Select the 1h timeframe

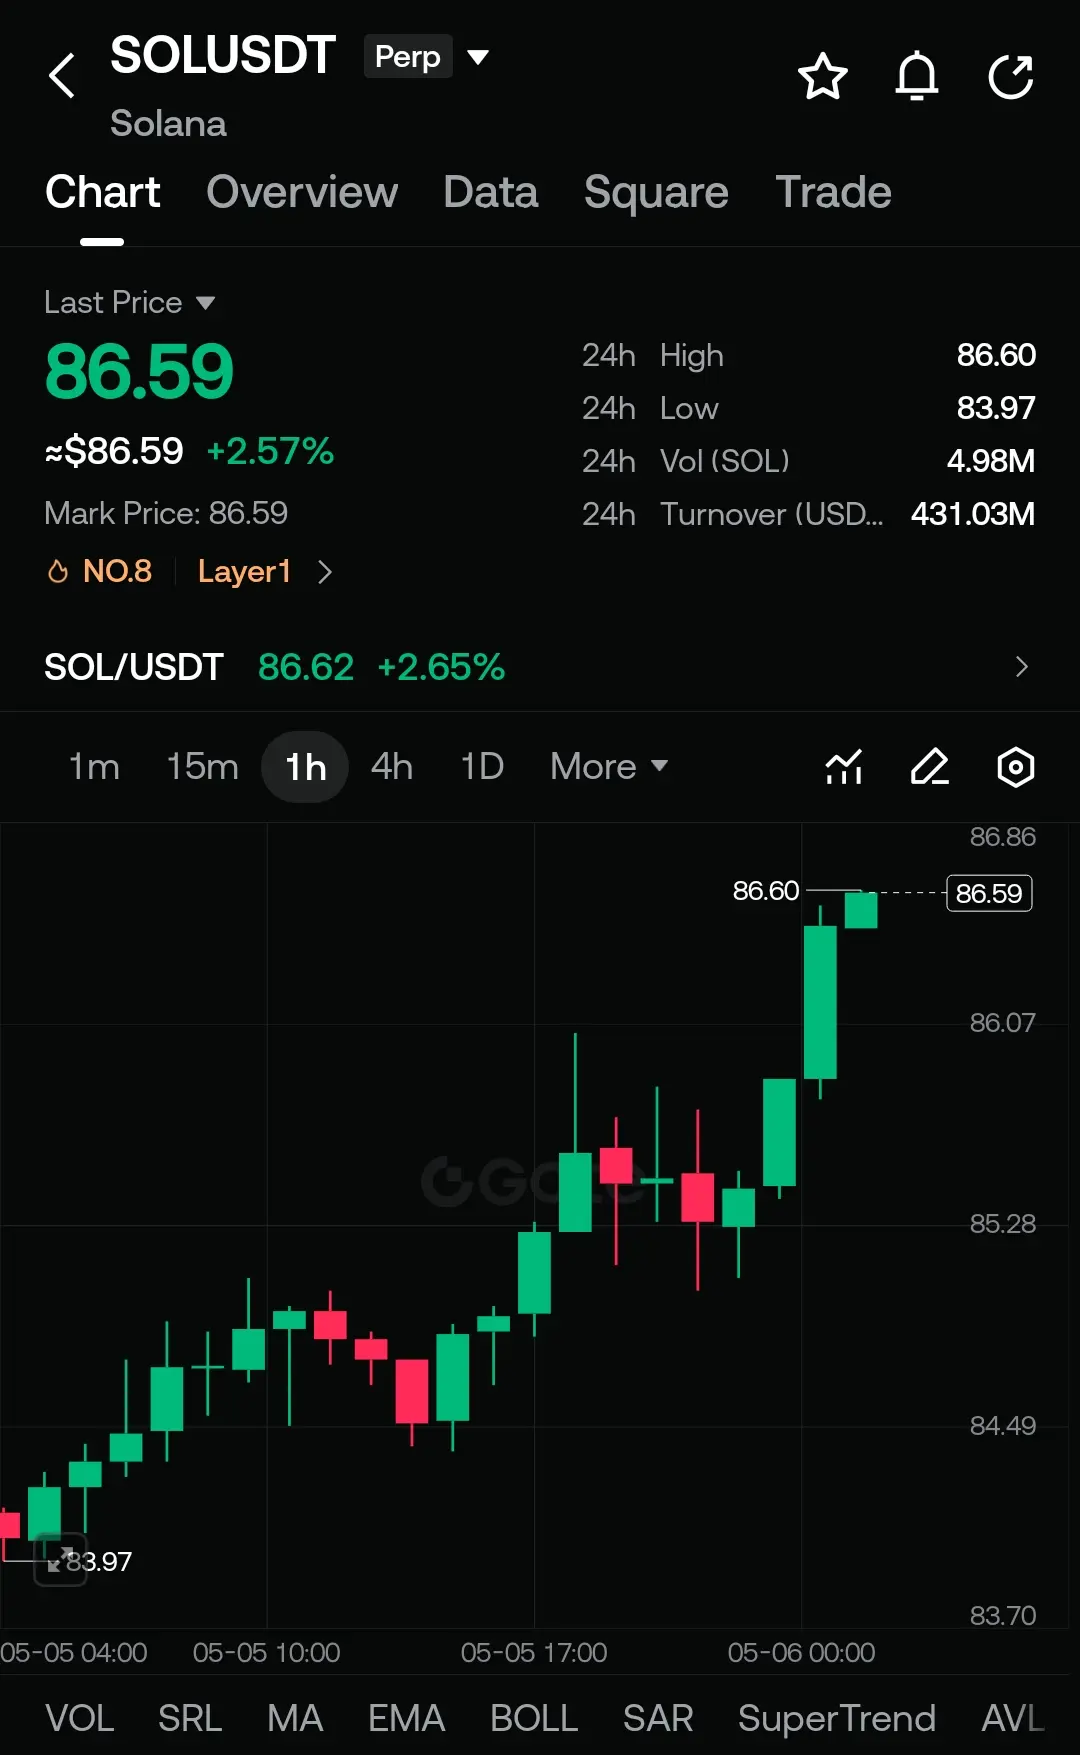click(x=305, y=767)
